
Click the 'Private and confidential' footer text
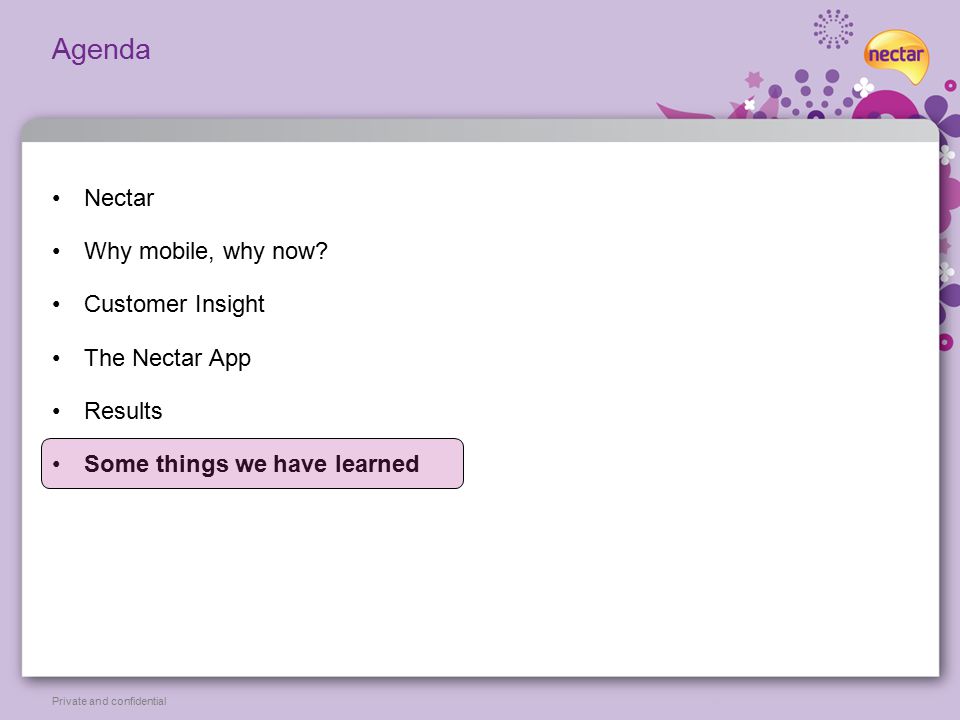tap(109, 701)
